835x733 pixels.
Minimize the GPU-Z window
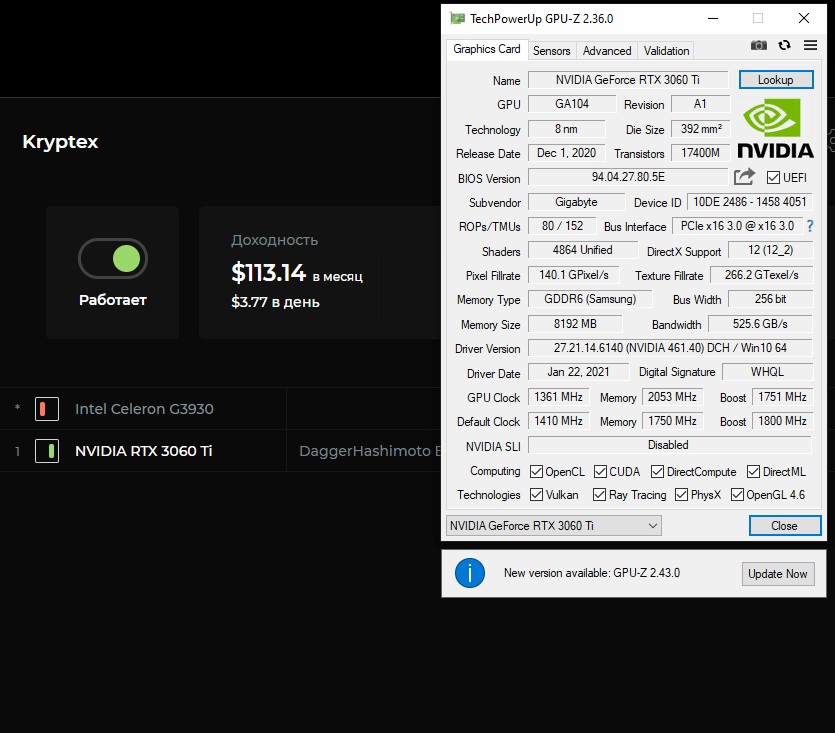click(713, 18)
